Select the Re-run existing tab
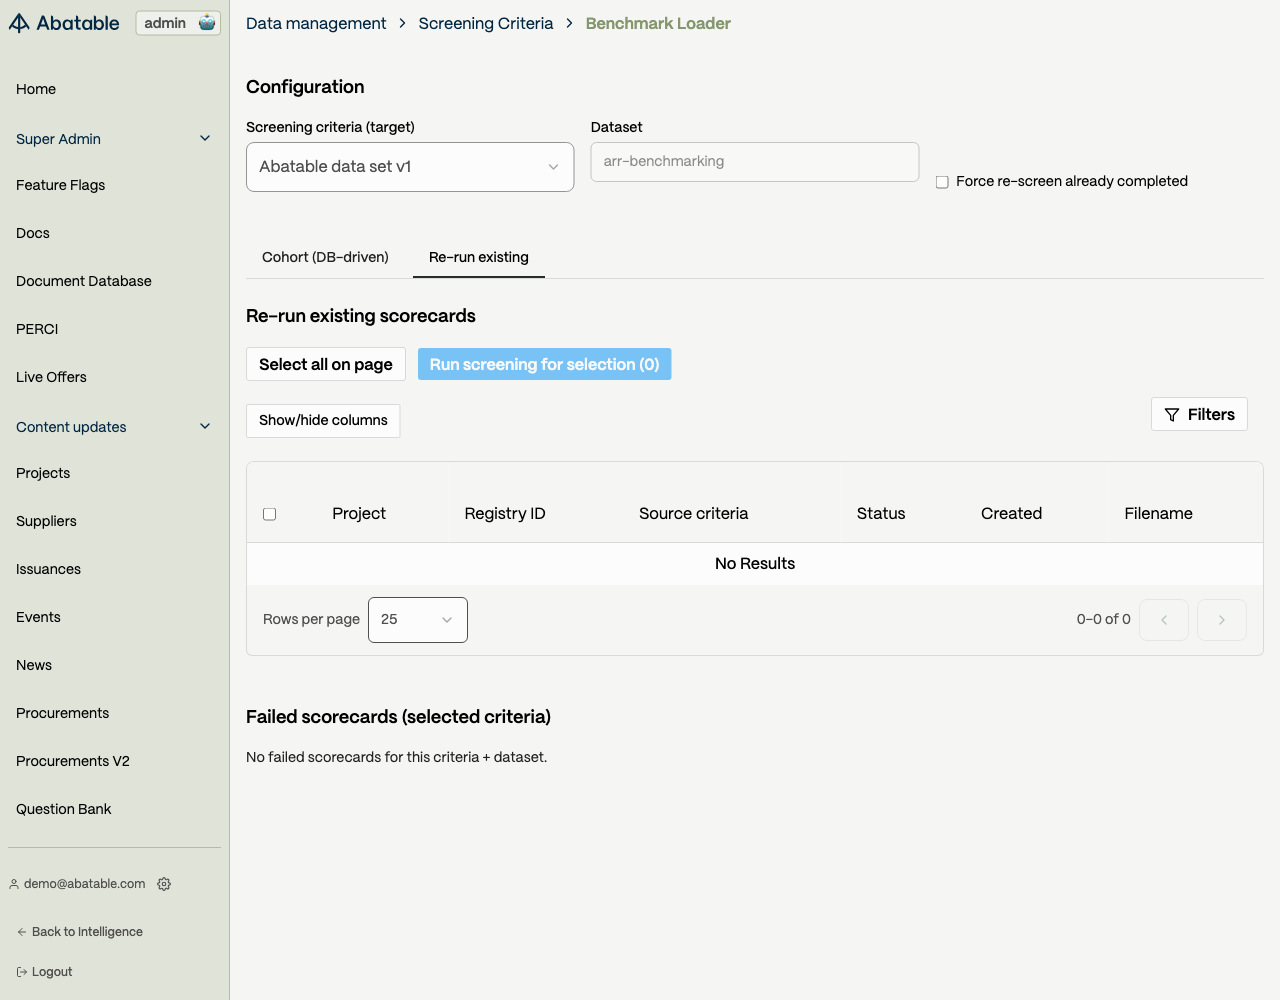This screenshot has width=1280, height=1000. (479, 257)
